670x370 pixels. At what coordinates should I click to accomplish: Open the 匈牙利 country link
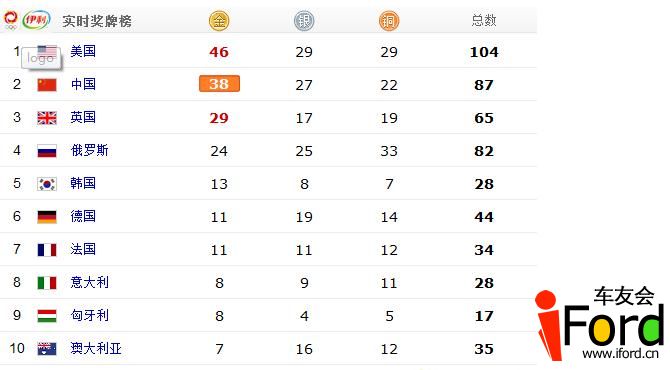pyautogui.click(x=89, y=315)
